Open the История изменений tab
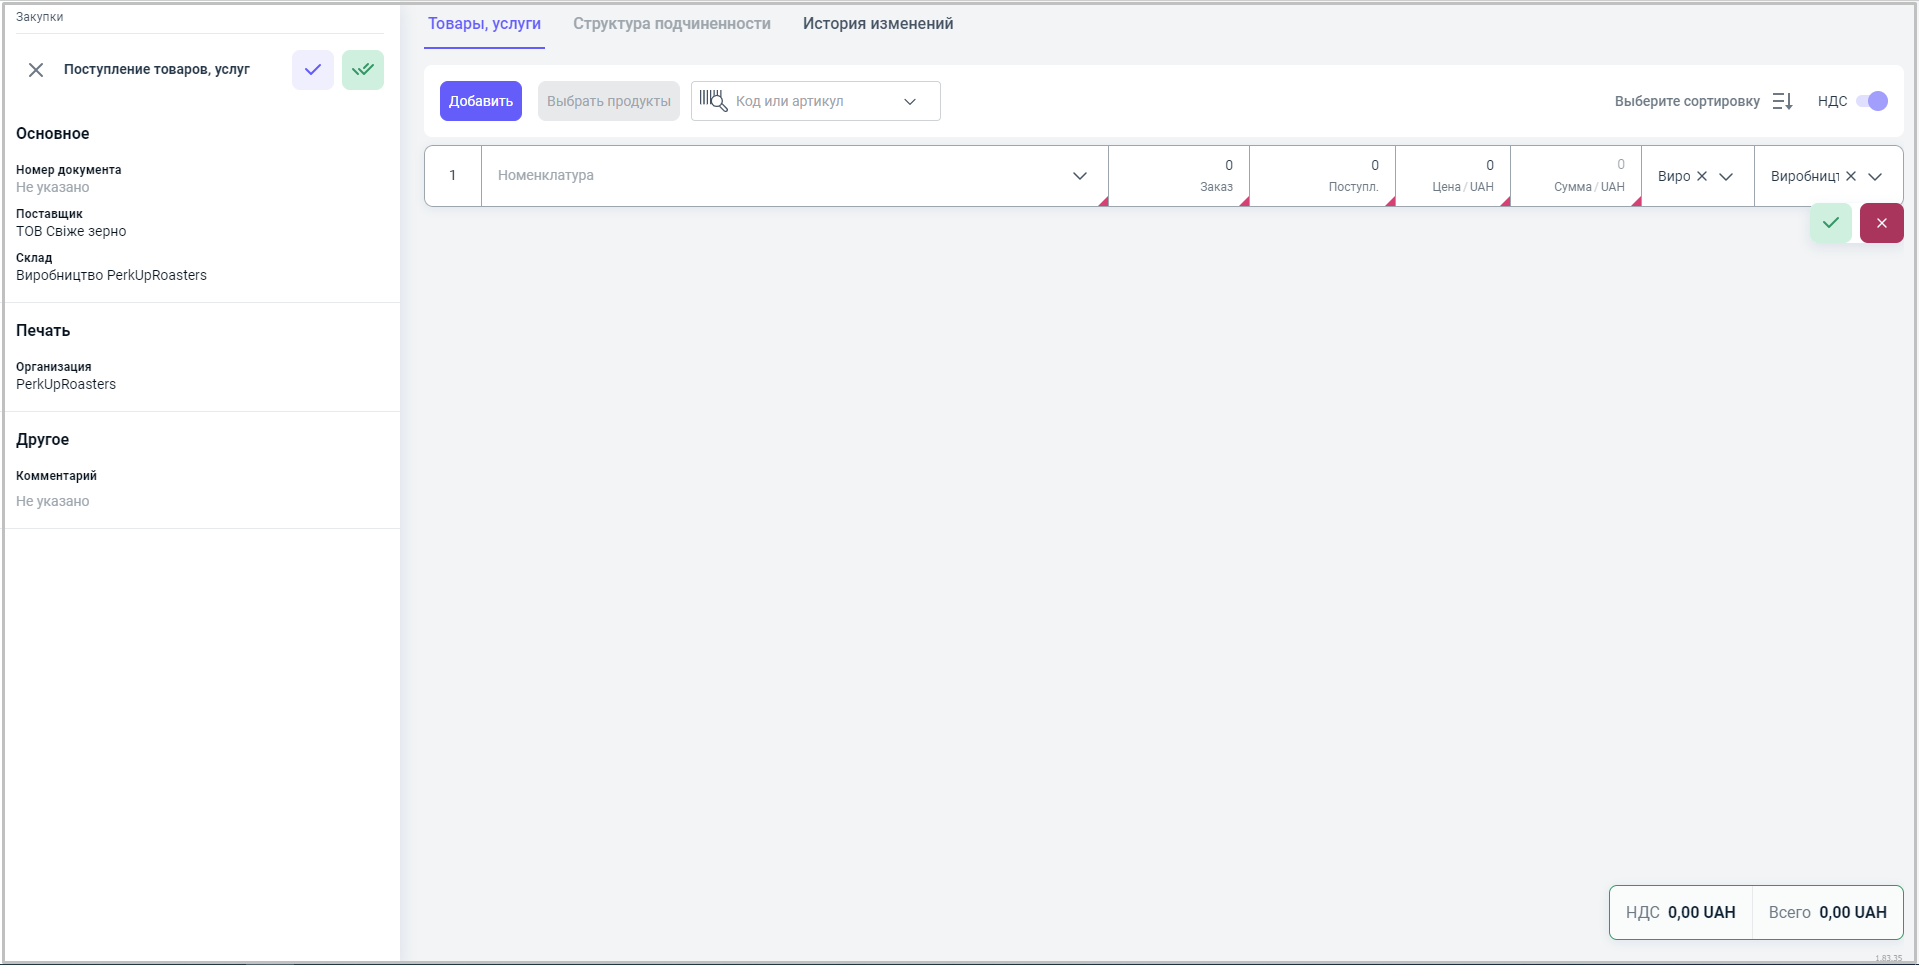1919x965 pixels. (x=877, y=24)
